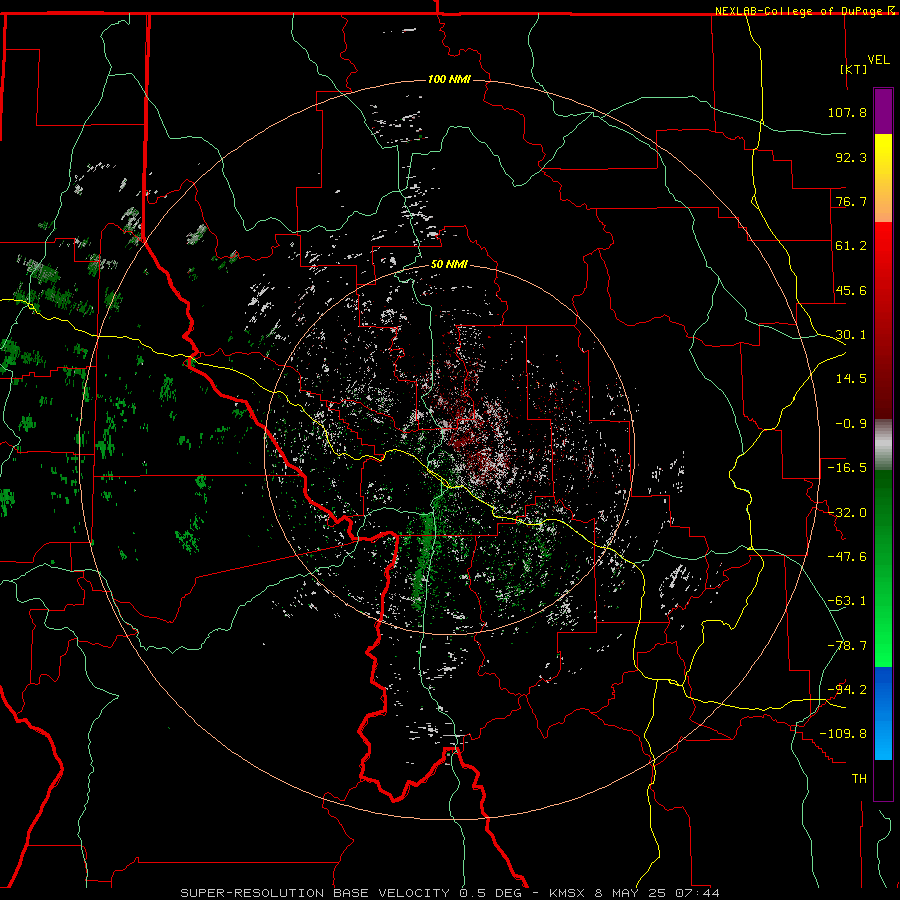The height and width of the screenshot is (900, 900).
Task: Click the blue segment of velocity color bar
Action: tap(883, 713)
